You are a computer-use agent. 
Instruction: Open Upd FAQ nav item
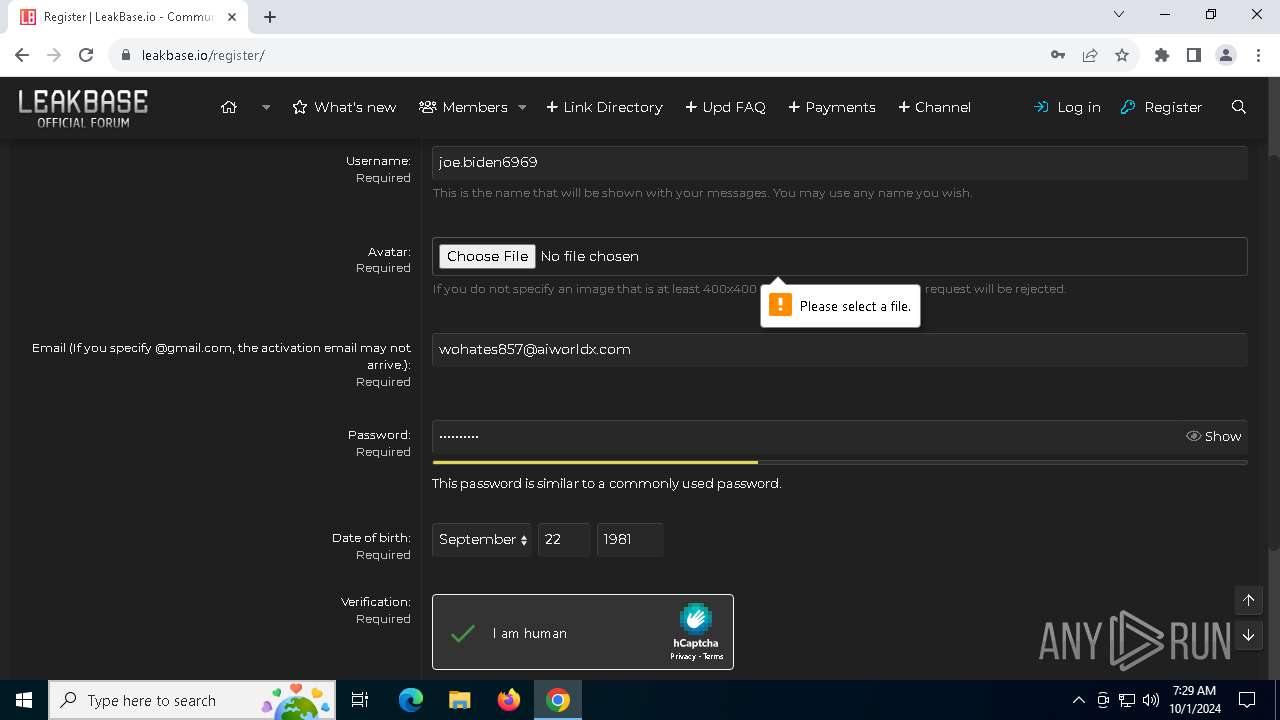pos(725,107)
